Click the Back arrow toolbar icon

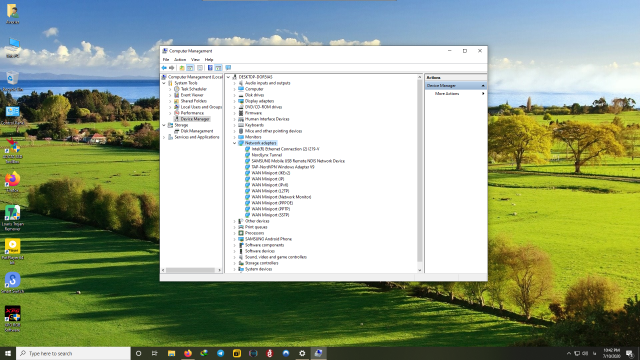[x=164, y=68]
